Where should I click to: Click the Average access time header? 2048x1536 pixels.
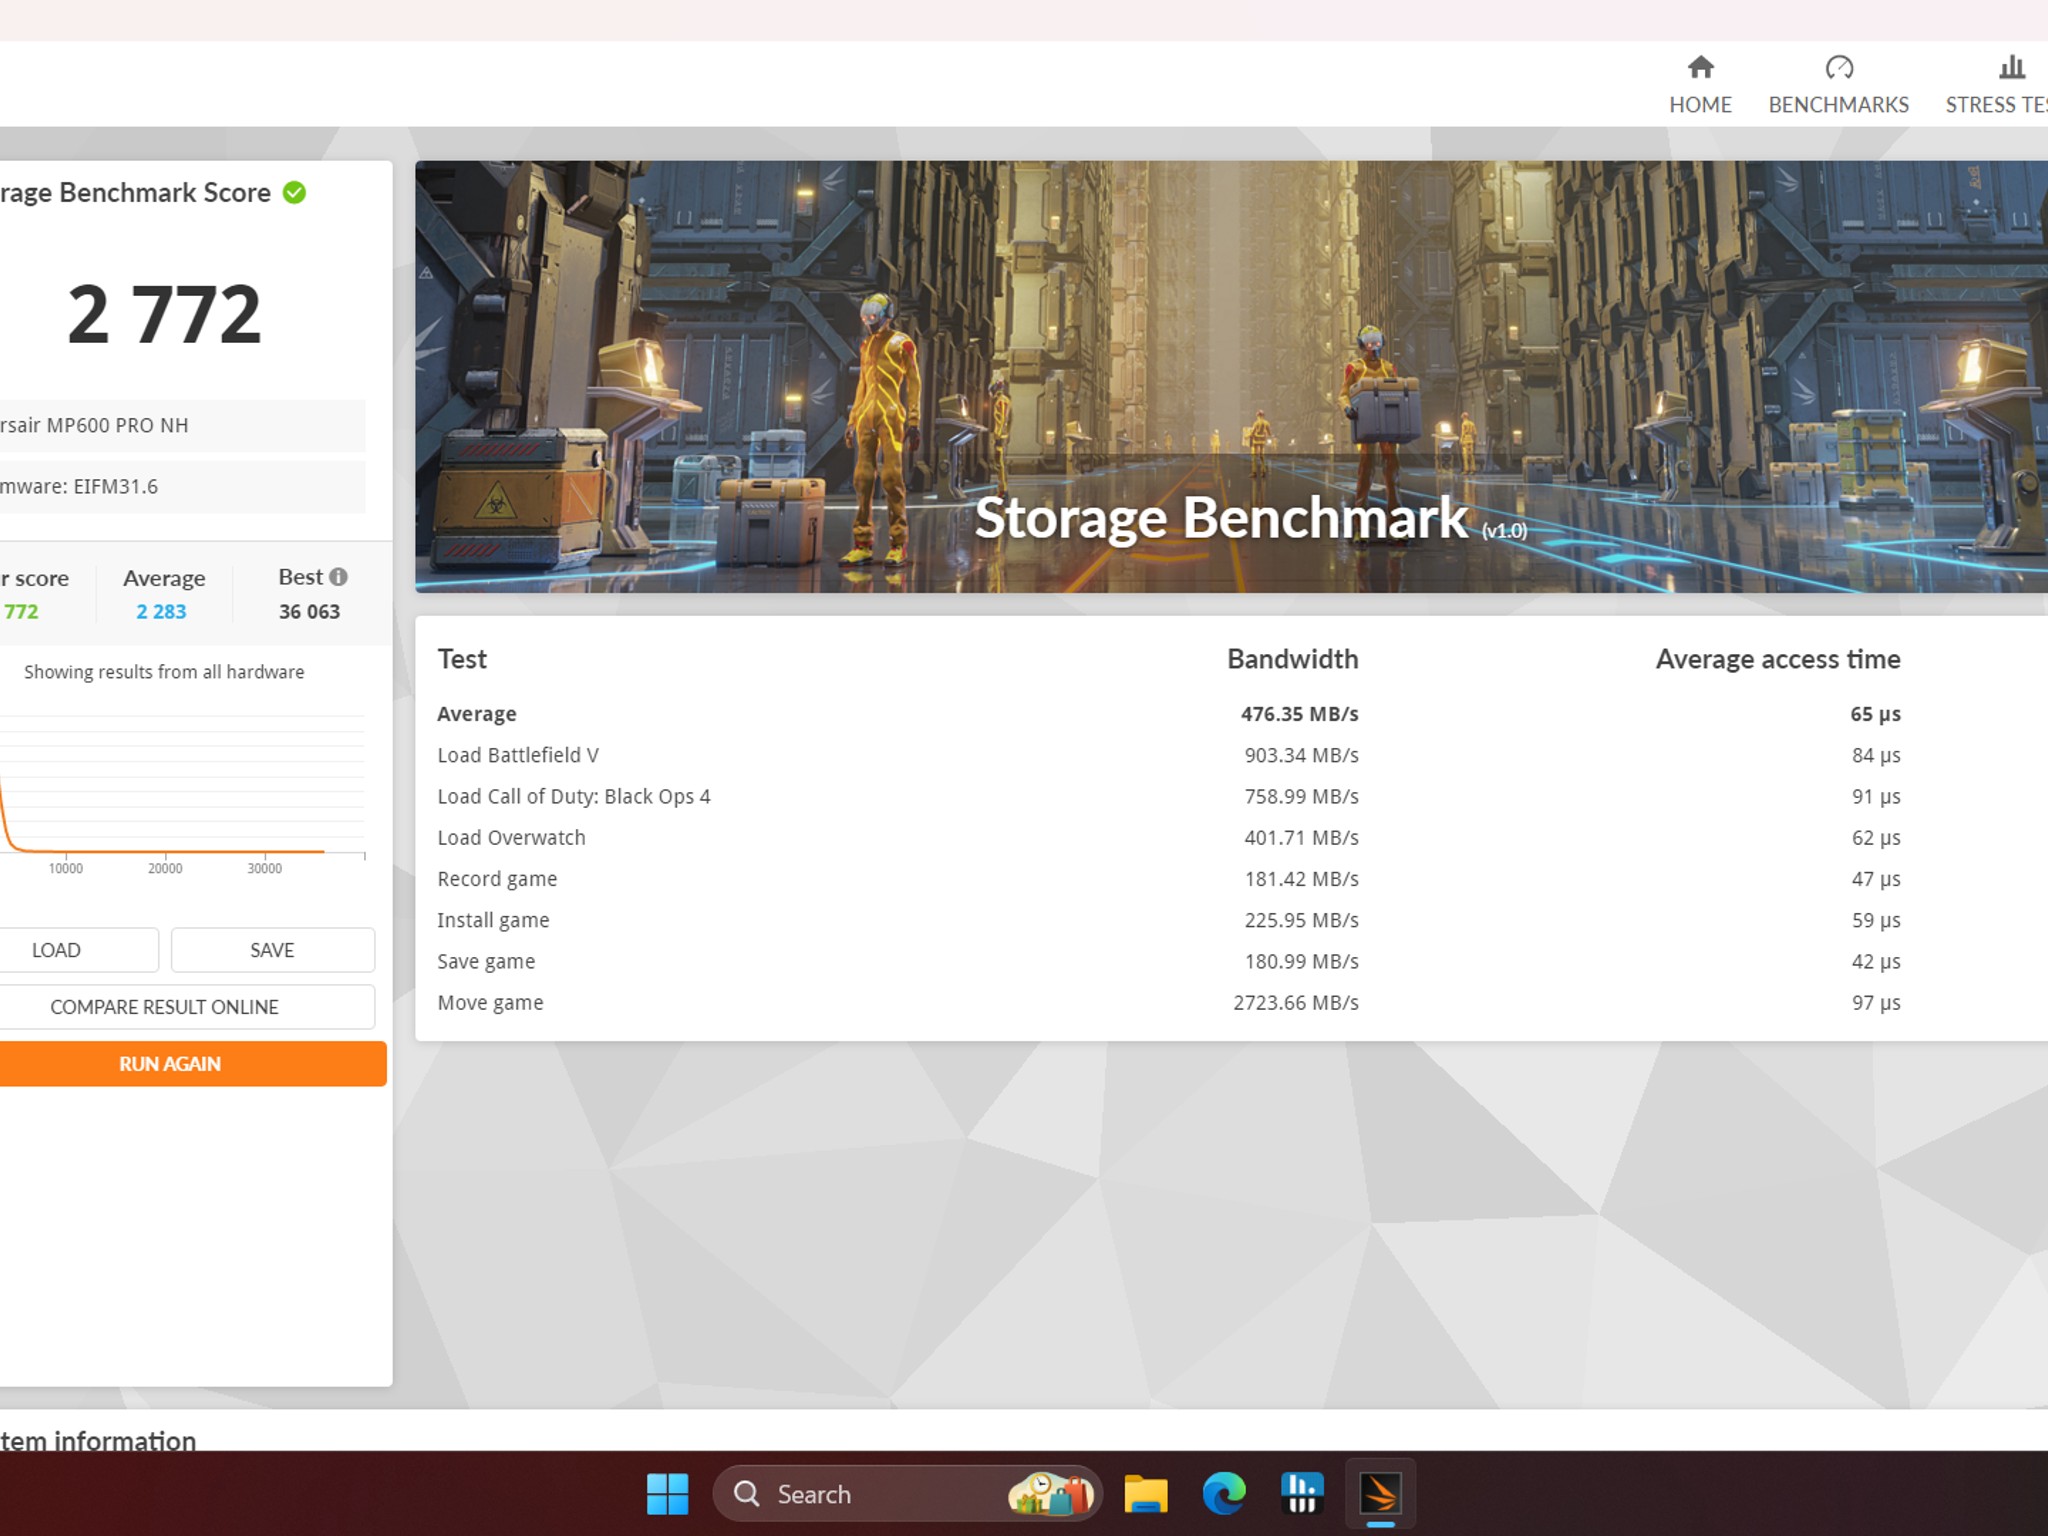pyautogui.click(x=1778, y=659)
